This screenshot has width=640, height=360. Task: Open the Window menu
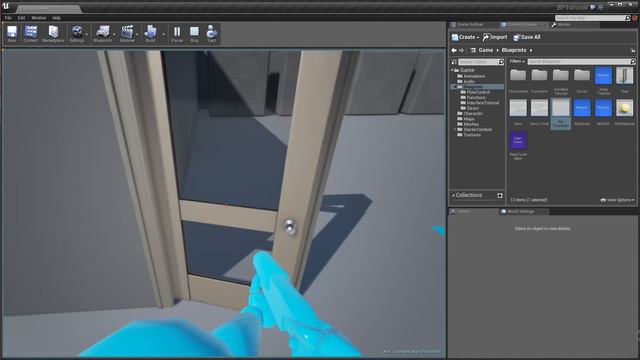39,18
